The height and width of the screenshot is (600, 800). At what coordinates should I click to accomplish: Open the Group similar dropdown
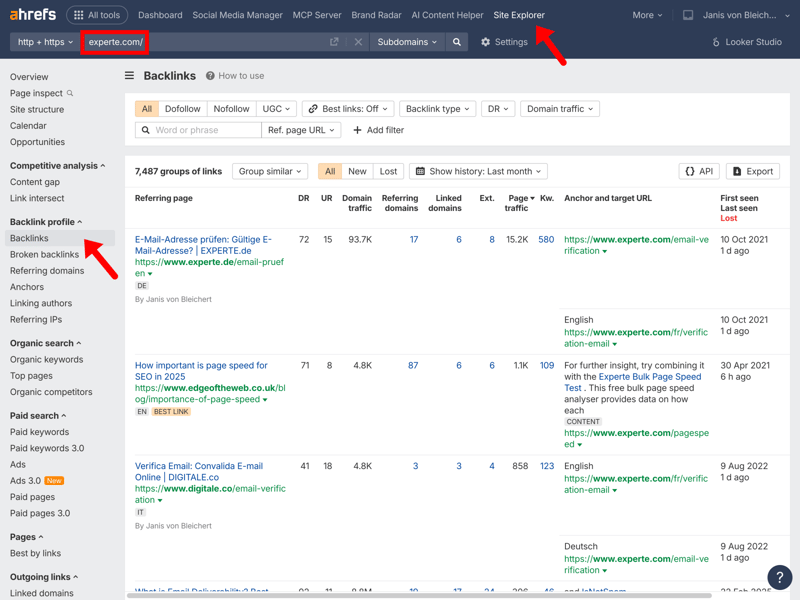[270, 171]
